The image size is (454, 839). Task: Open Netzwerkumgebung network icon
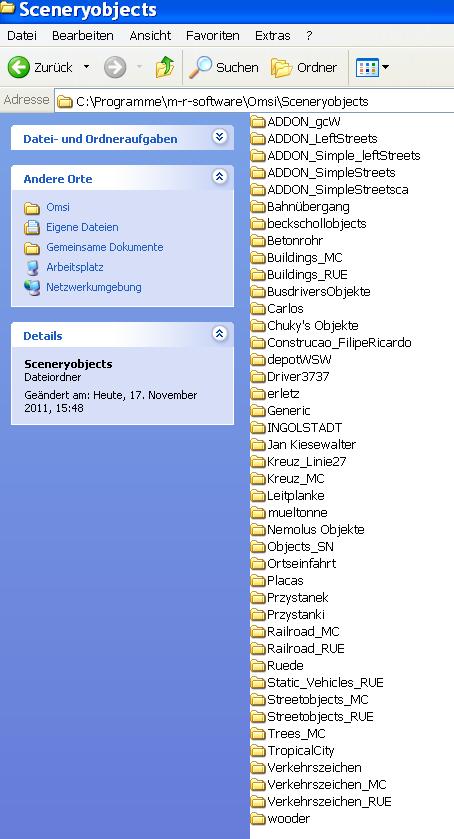point(32,288)
